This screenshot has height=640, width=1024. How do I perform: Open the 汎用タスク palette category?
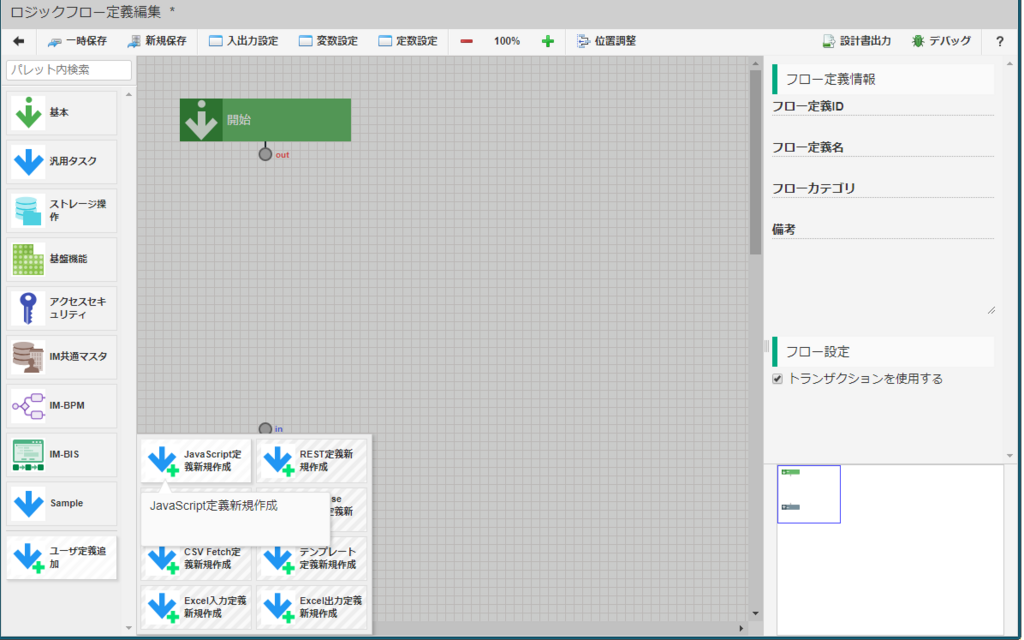pyautogui.click(x=62, y=161)
